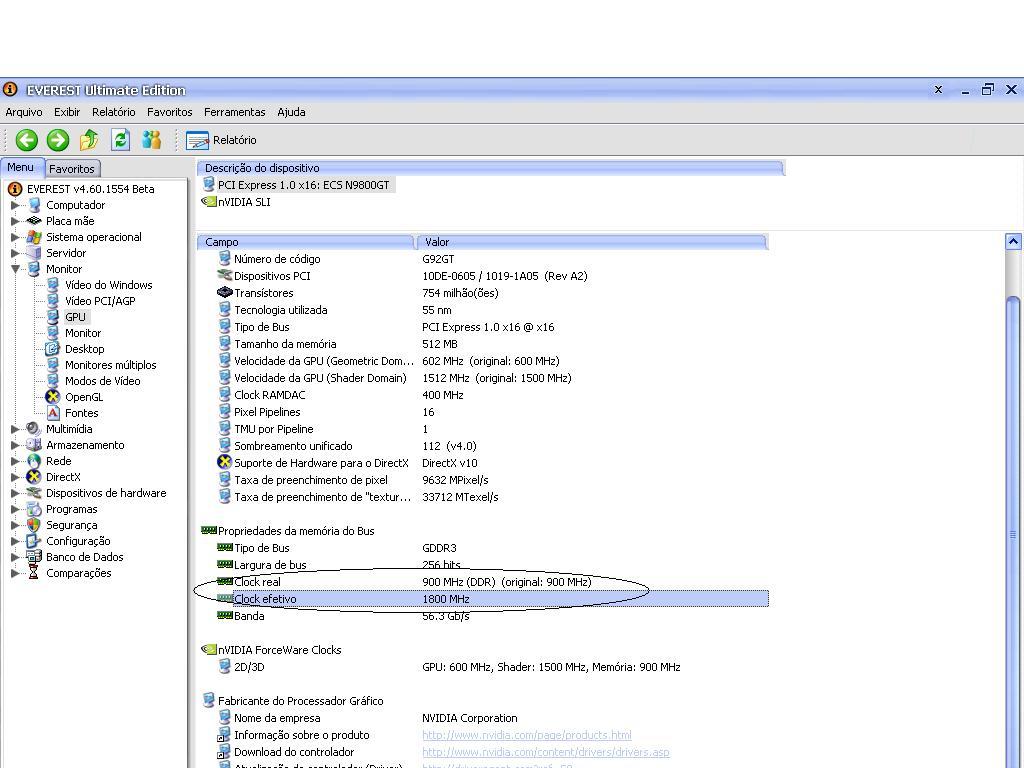Expand the Comparações tree node

coord(15,573)
